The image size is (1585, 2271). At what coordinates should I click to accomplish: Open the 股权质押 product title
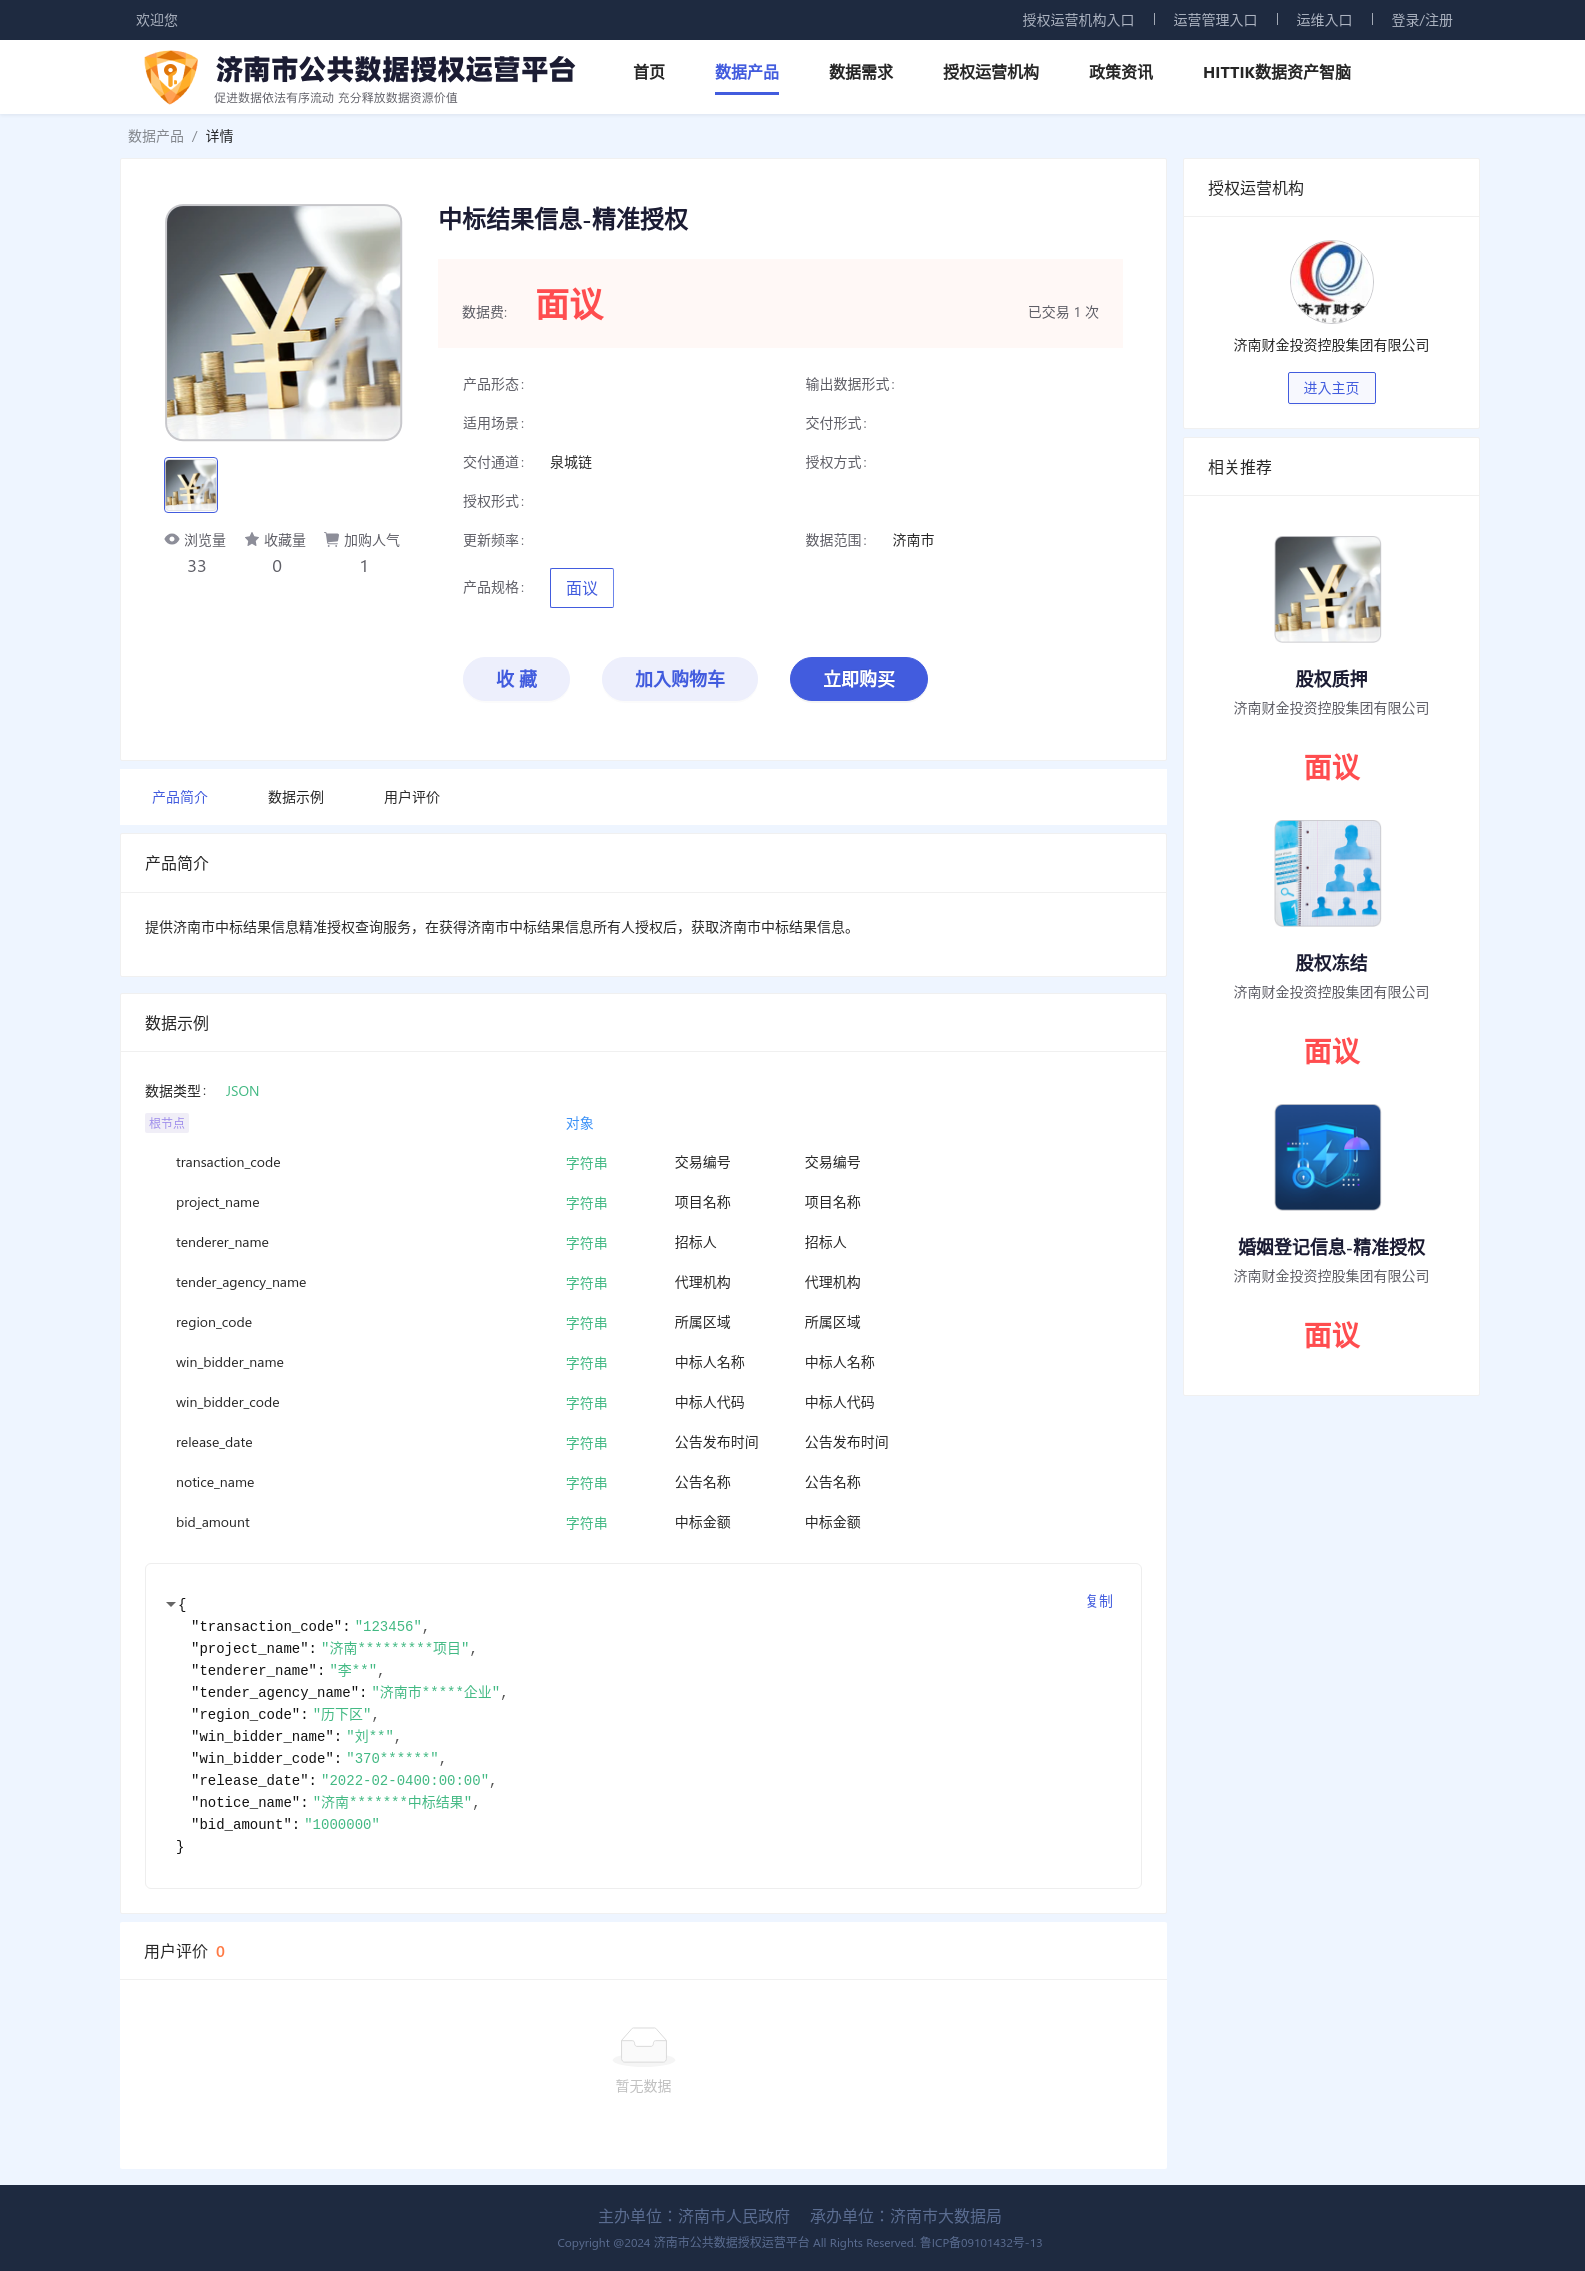pyautogui.click(x=1331, y=679)
